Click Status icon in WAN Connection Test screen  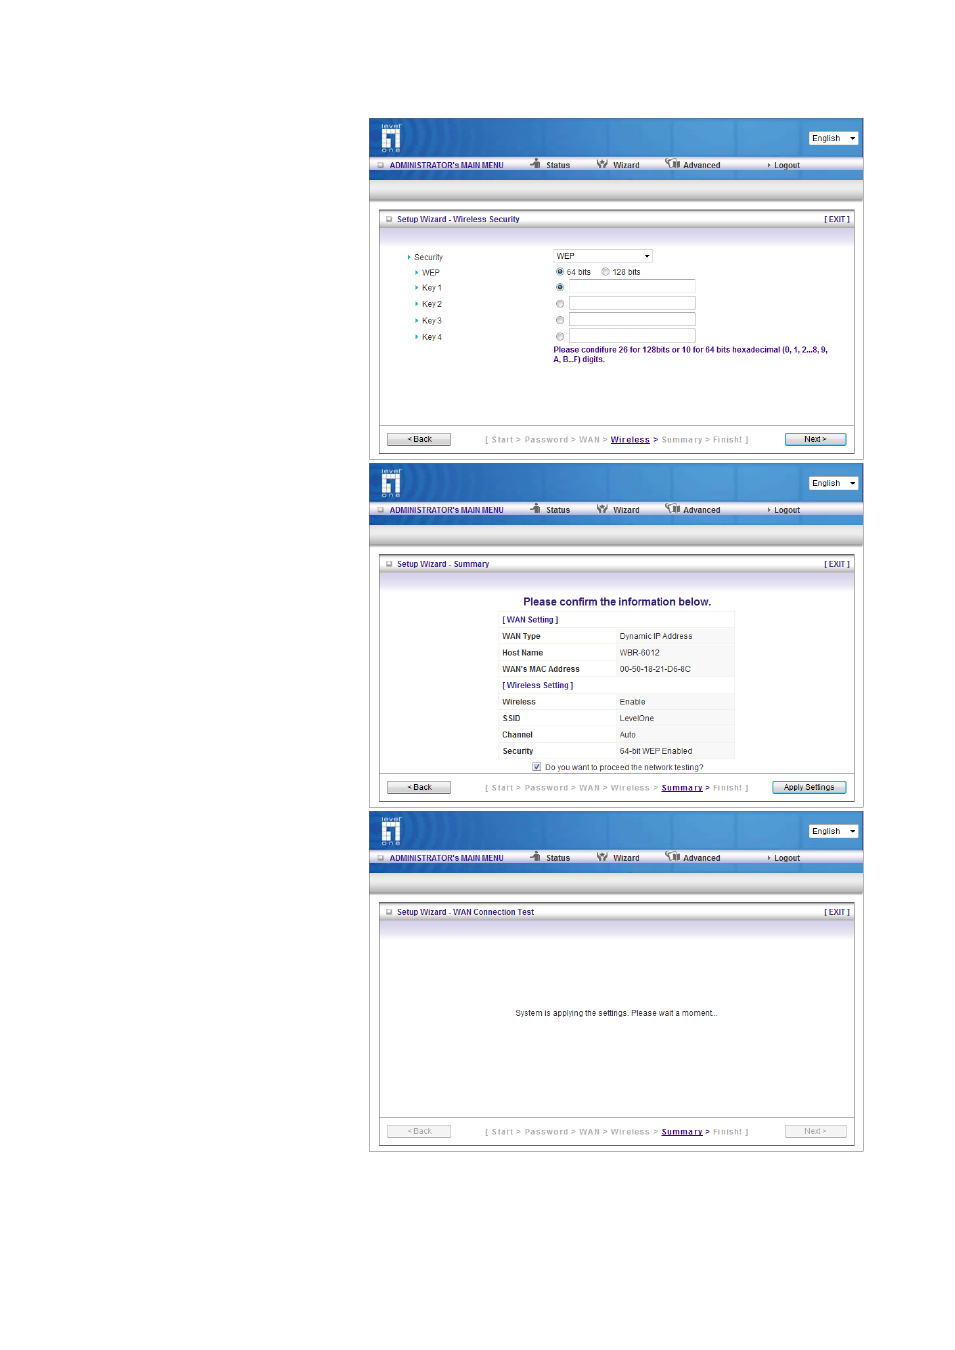(536, 856)
